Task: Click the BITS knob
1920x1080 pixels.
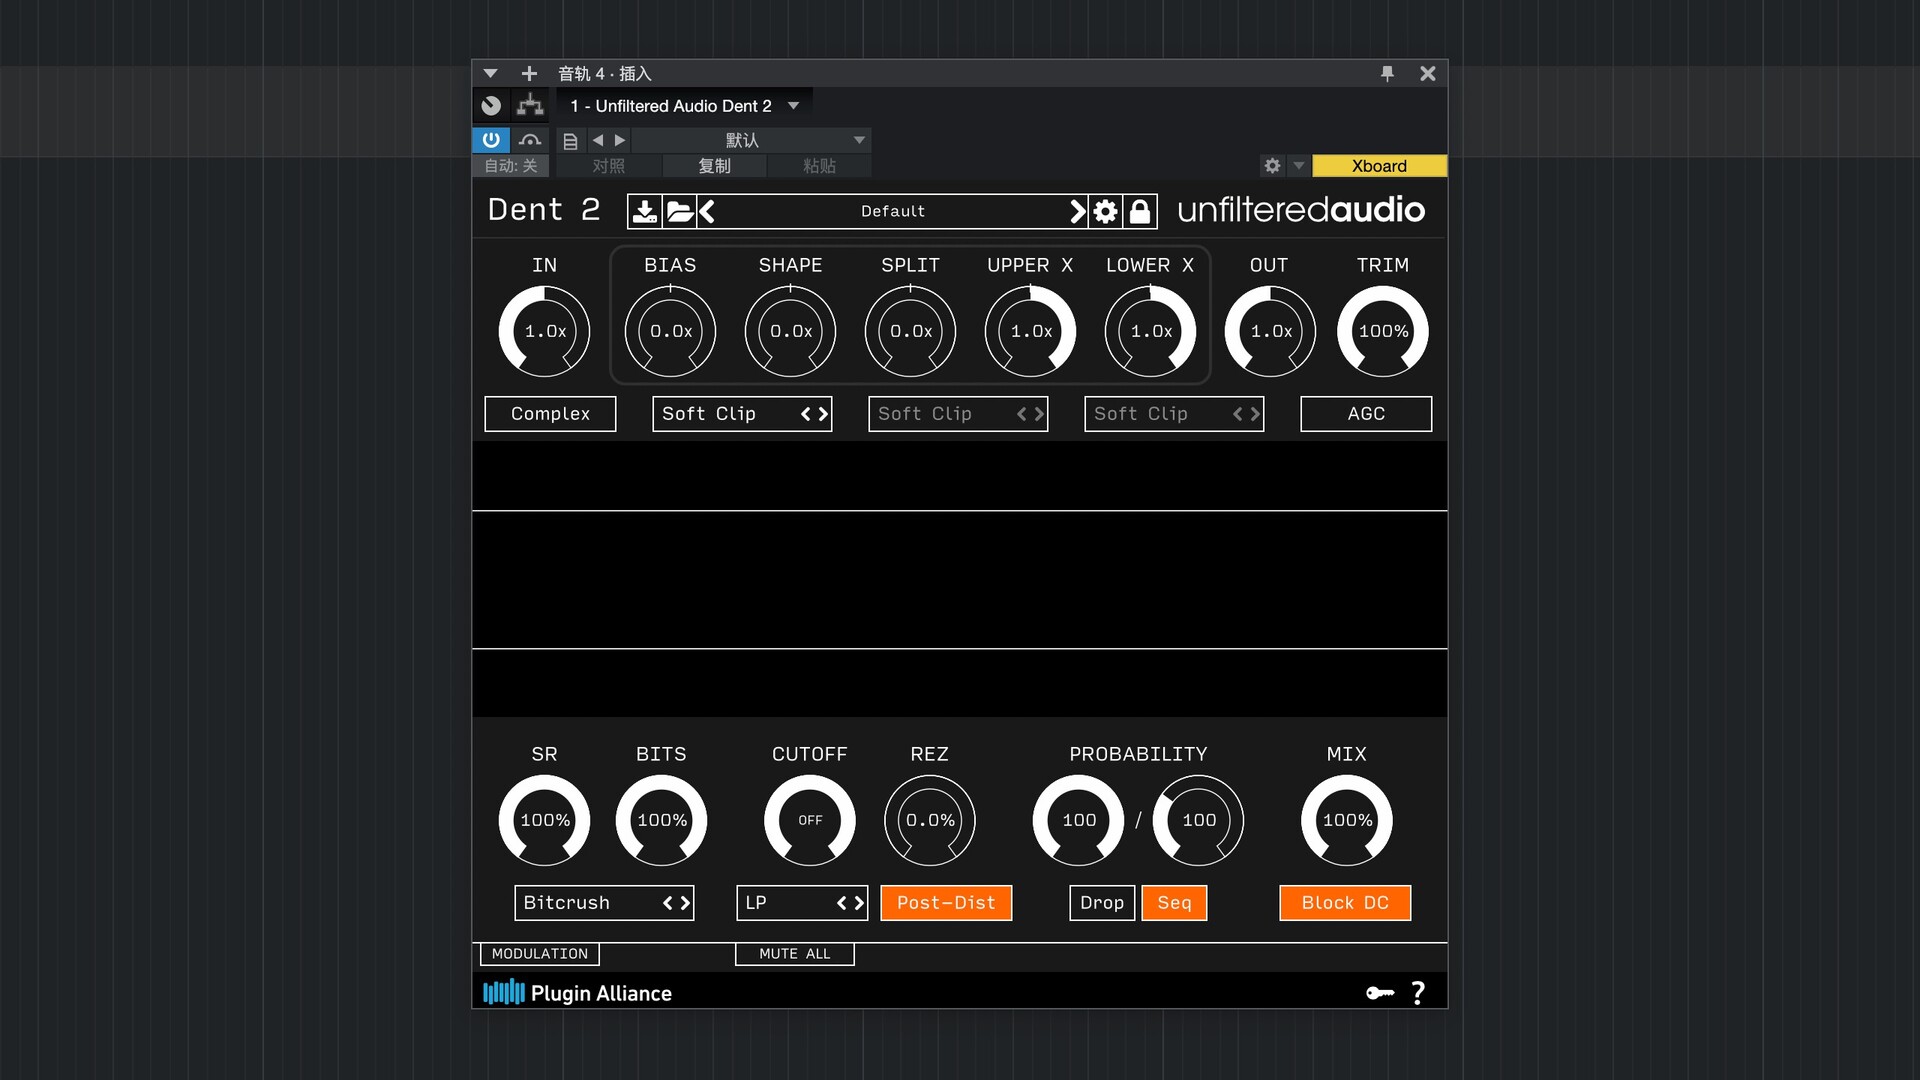Action: [661, 820]
